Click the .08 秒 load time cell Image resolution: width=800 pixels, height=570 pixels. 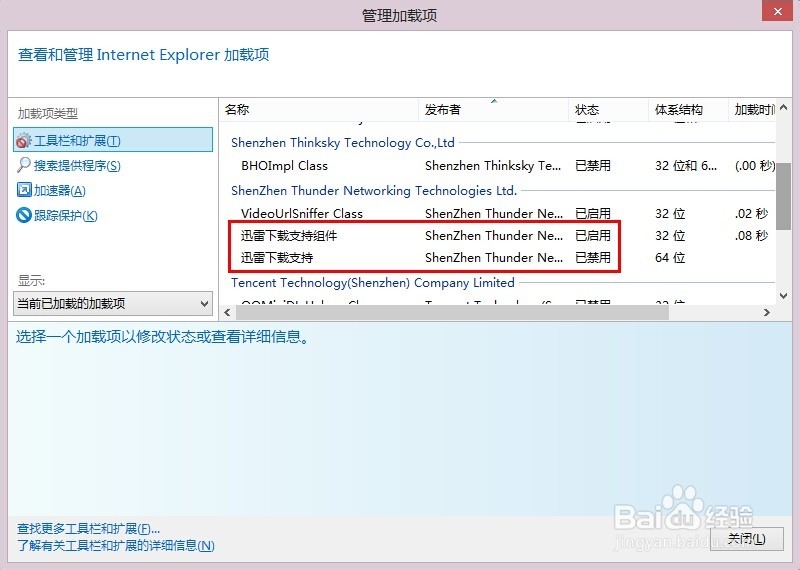coord(752,235)
